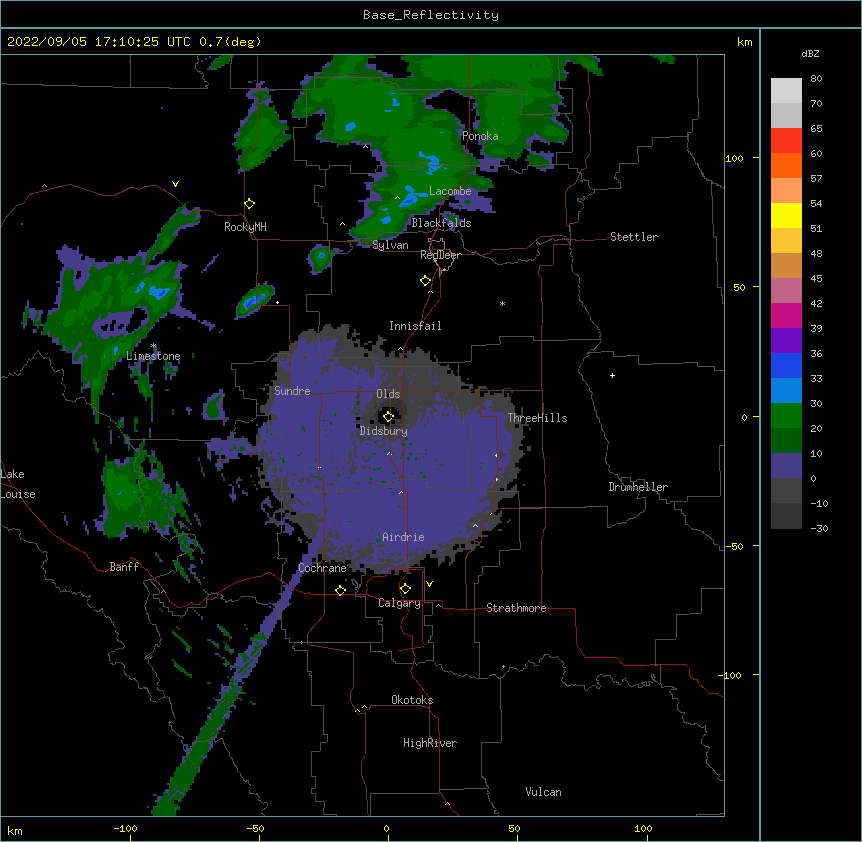This screenshot has width=862, height=842.
Task: Select the yellow diamond marker below RedDeer
Action: point(426,281)
